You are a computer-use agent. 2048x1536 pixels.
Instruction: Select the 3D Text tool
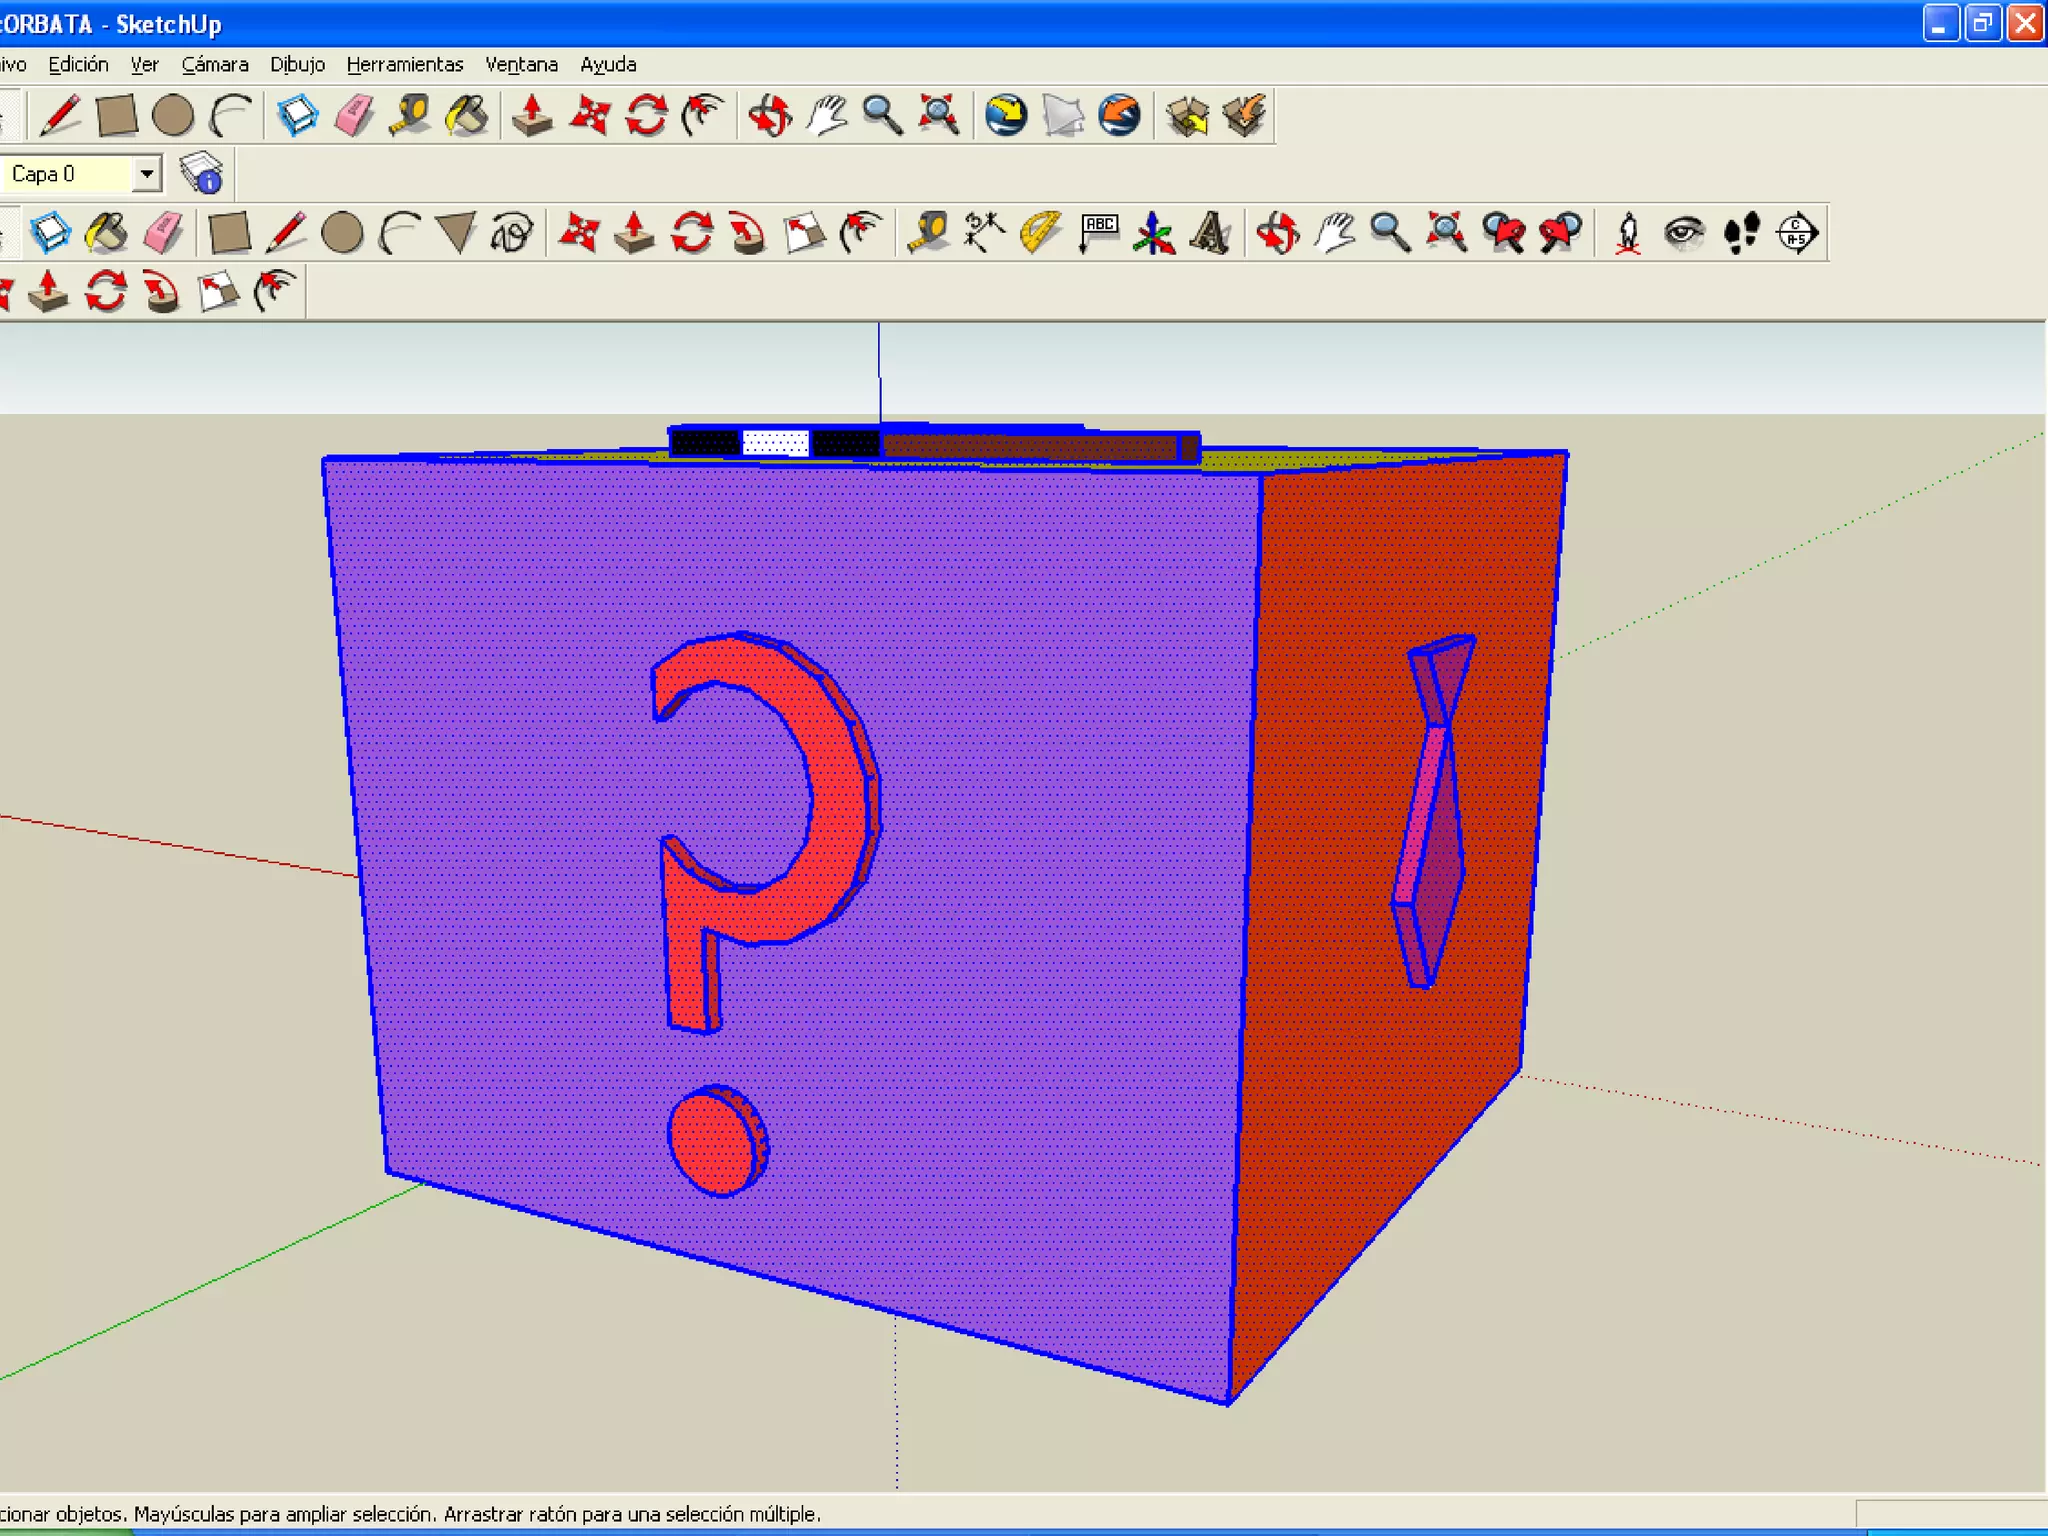1211,233
